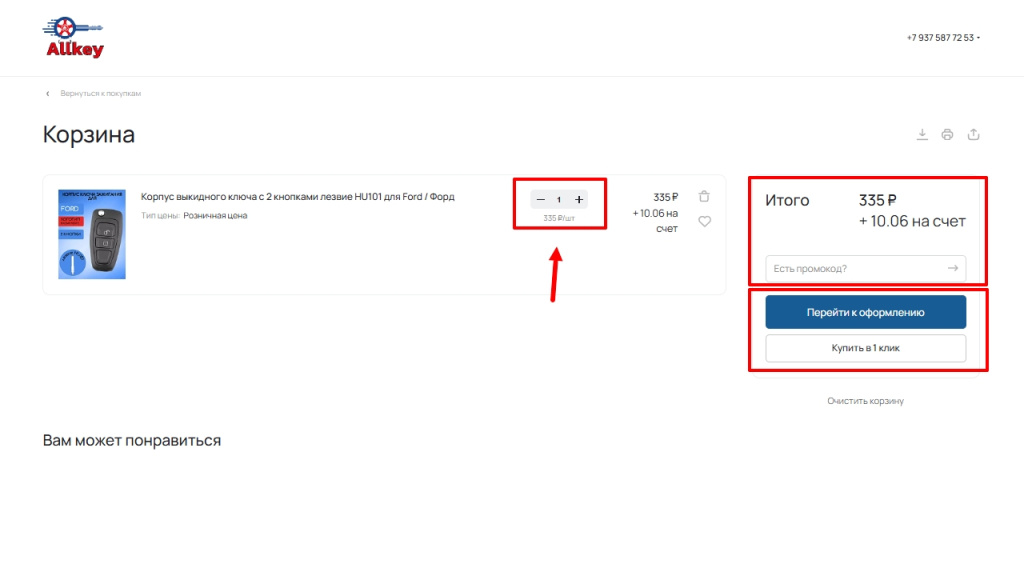The height and width of the screenshot is (576, 1024).
Task: Click the back arrow near Вернуться к покупкам
Action: [x=47, y=93]
